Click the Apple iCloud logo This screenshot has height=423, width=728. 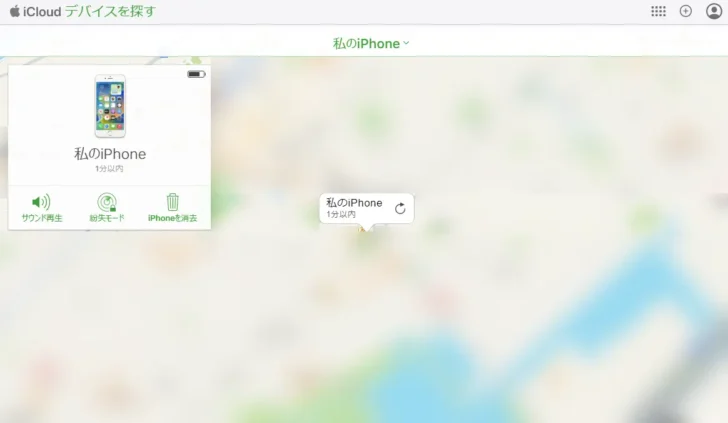point(35,11)
